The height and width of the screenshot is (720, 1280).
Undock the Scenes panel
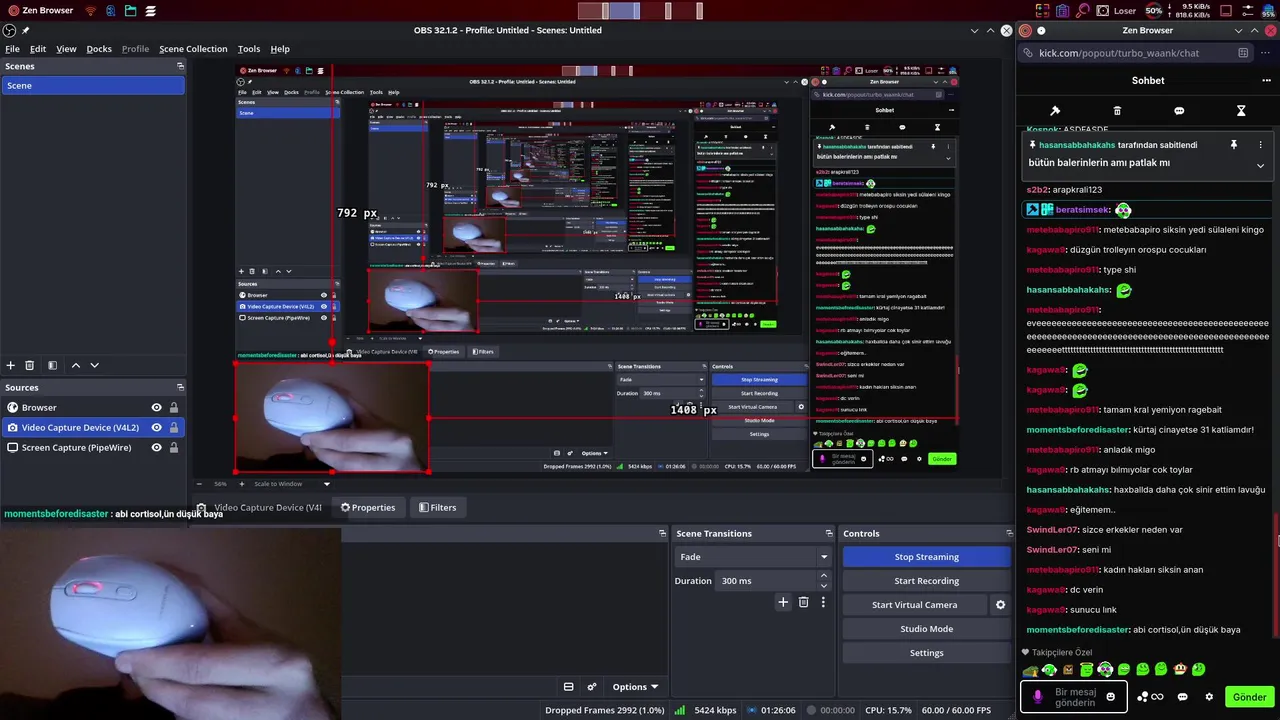pyautogui.click(x=180, y=66)
